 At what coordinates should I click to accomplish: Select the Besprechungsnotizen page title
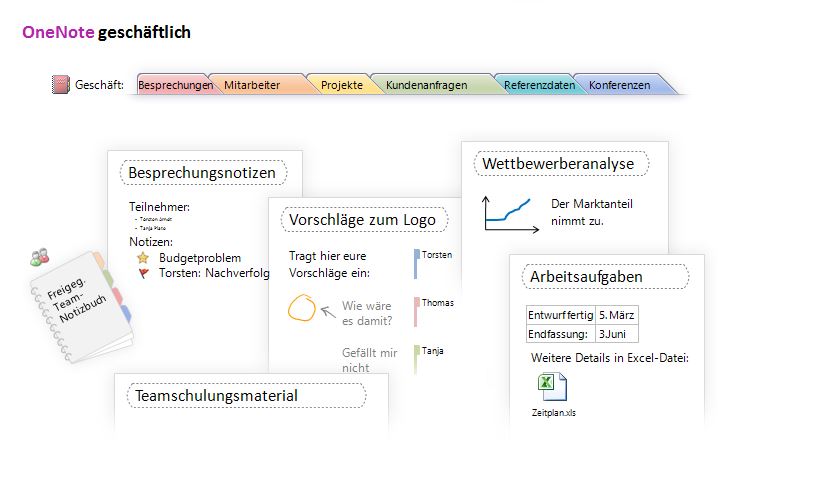click(x=202, y=173)
